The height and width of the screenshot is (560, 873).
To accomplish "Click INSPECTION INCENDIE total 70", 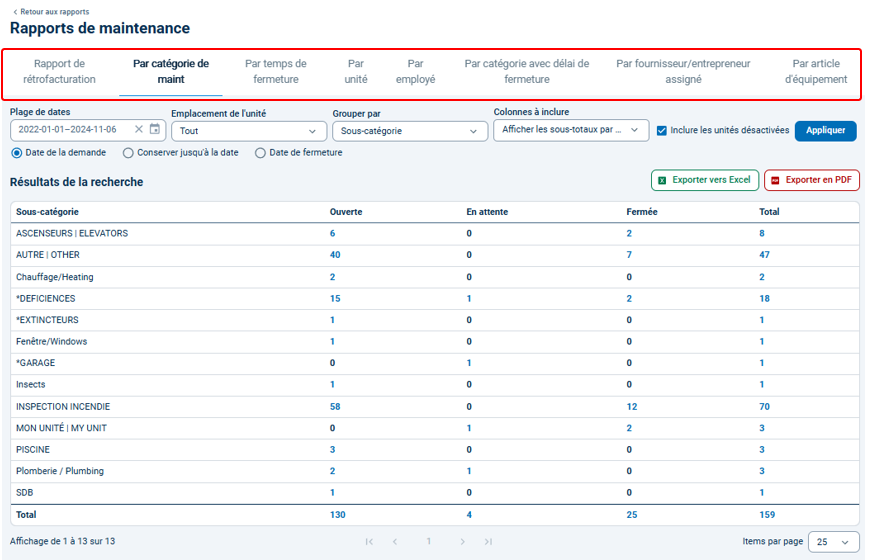I will (x=764, y=407).
